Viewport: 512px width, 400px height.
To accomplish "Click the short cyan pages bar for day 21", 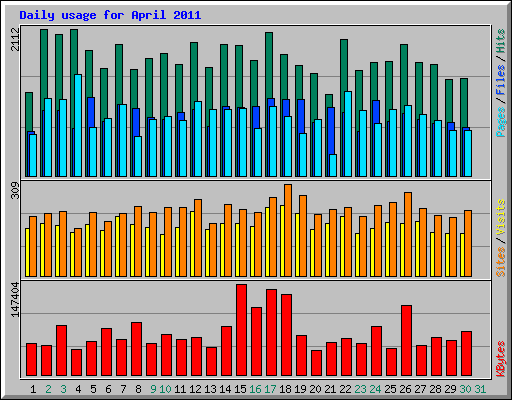I will [333, 165].
